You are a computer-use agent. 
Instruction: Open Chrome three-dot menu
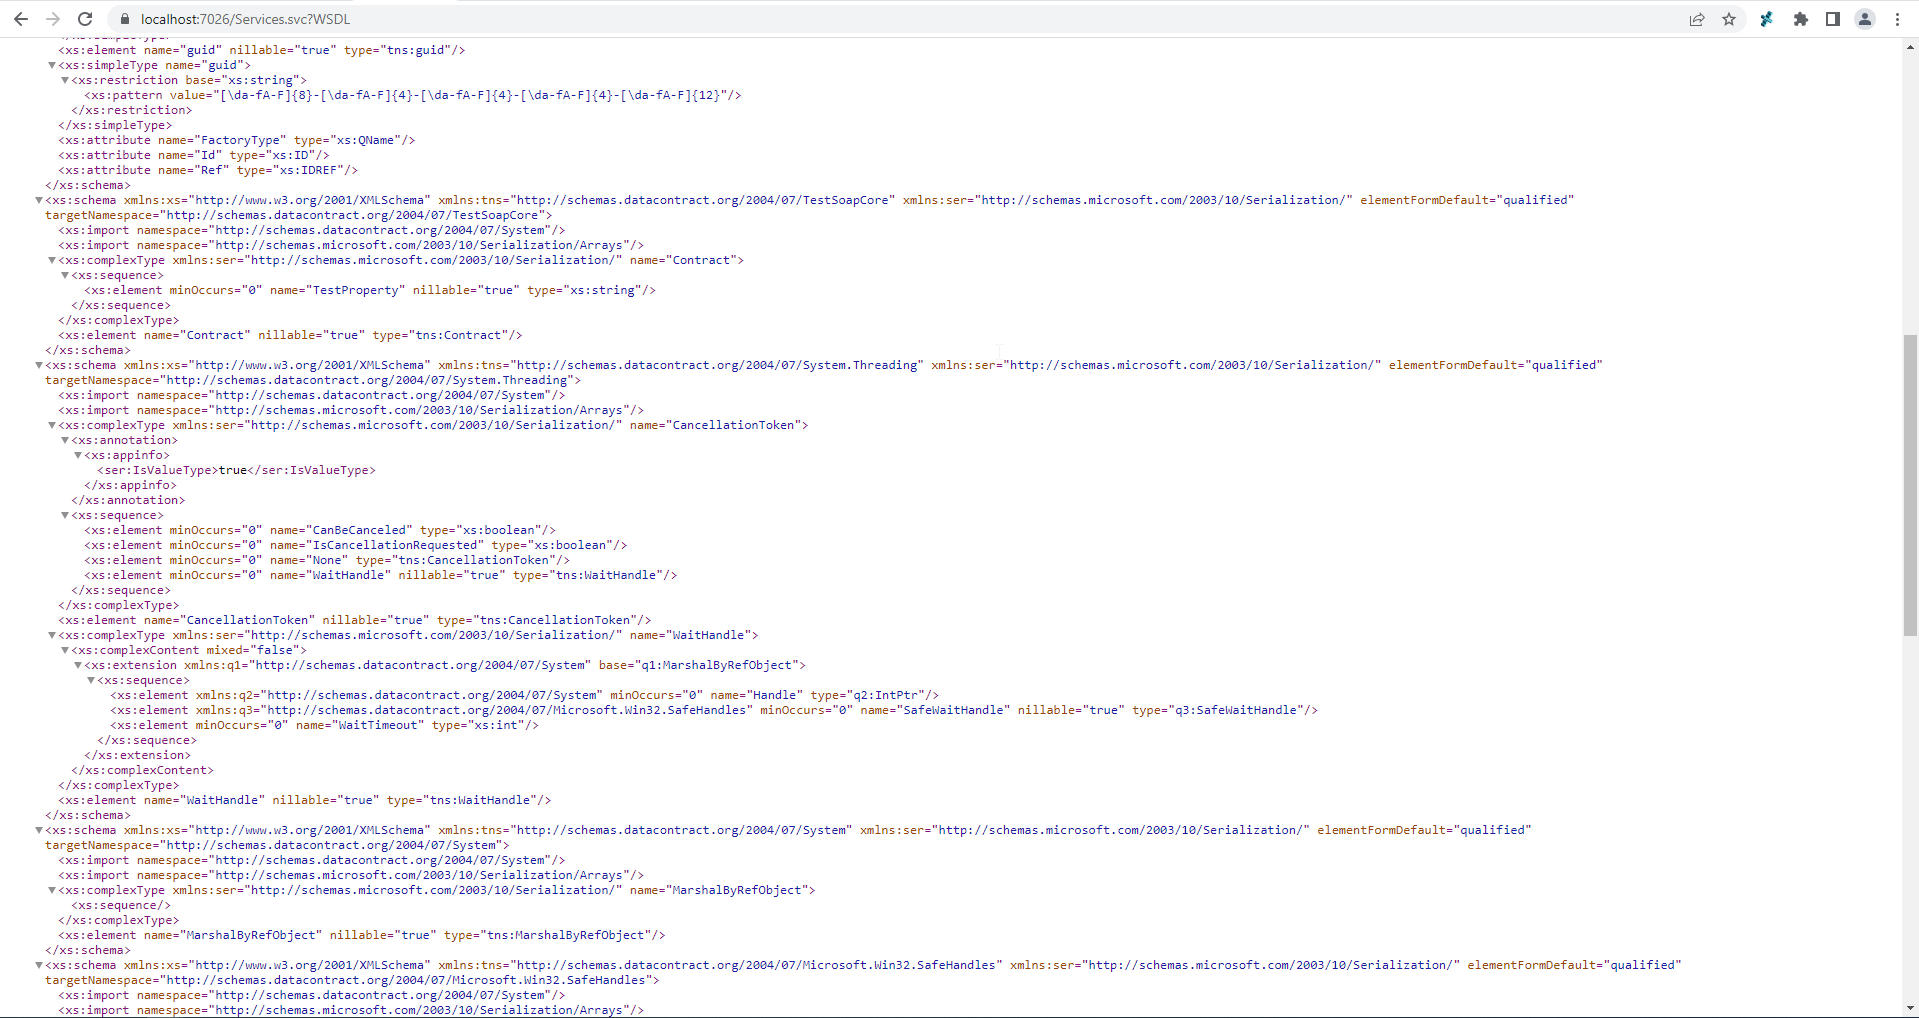tap(1897, 19)
